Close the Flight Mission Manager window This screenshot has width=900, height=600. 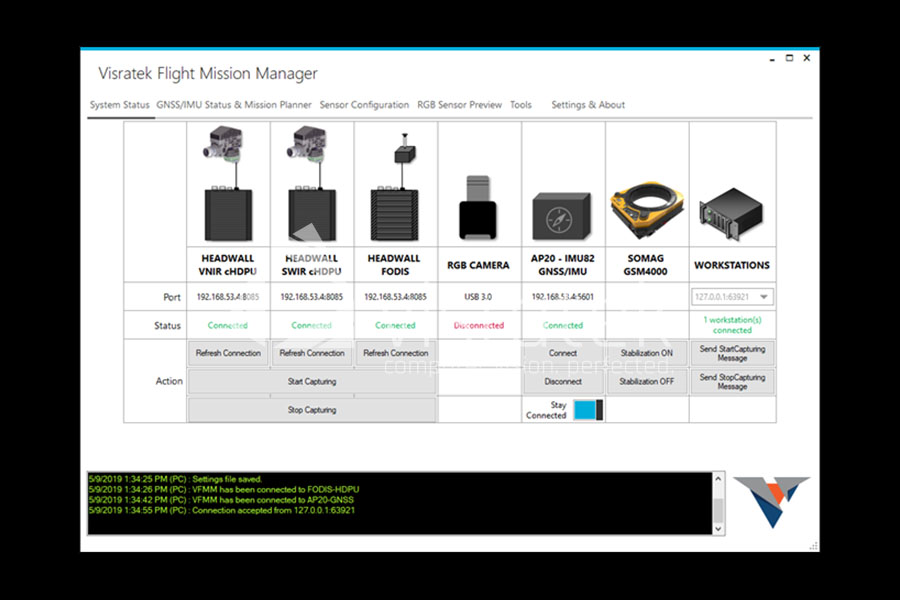point(806,58)
